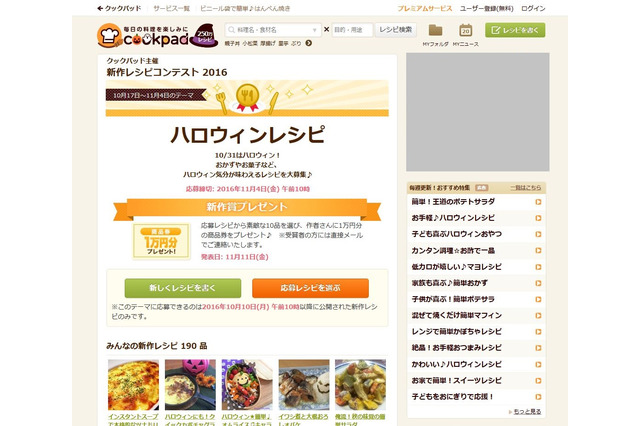Click the レシピ検索 button
Viewport: 640px width, 426px height.
click(x=396, y=30)
